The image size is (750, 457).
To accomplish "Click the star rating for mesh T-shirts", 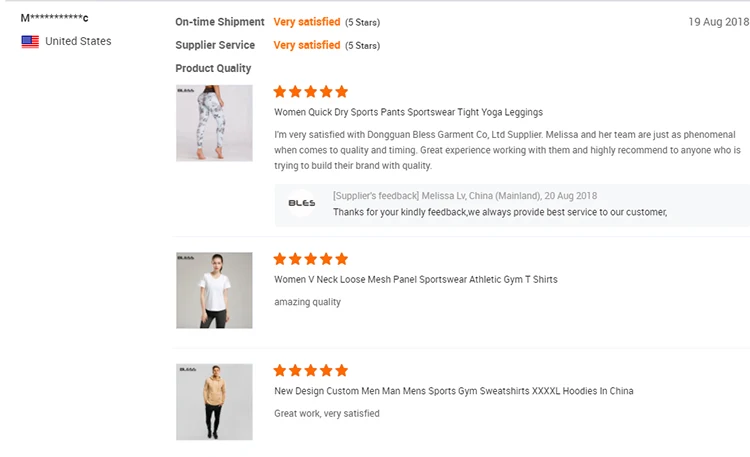I will 311,259.
